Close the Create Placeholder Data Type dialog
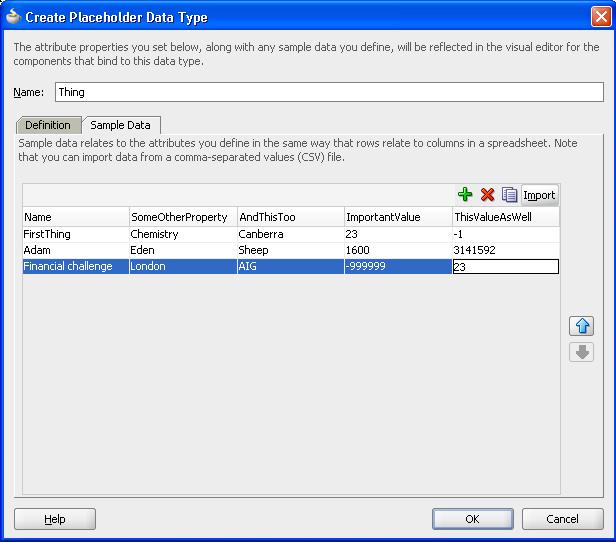This screenshot has width=616, height=542. 600,15
